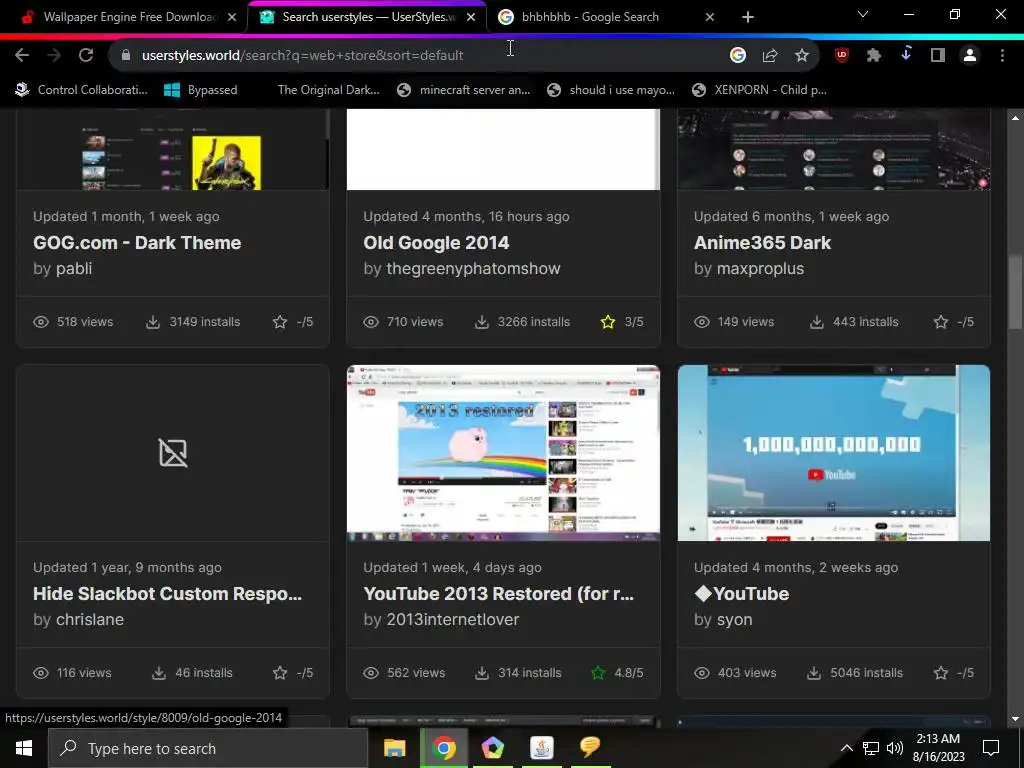Screen dimensions: 1024x768
Task: Open should i use mayo... bookmark
Action: [x=611, y=90]
